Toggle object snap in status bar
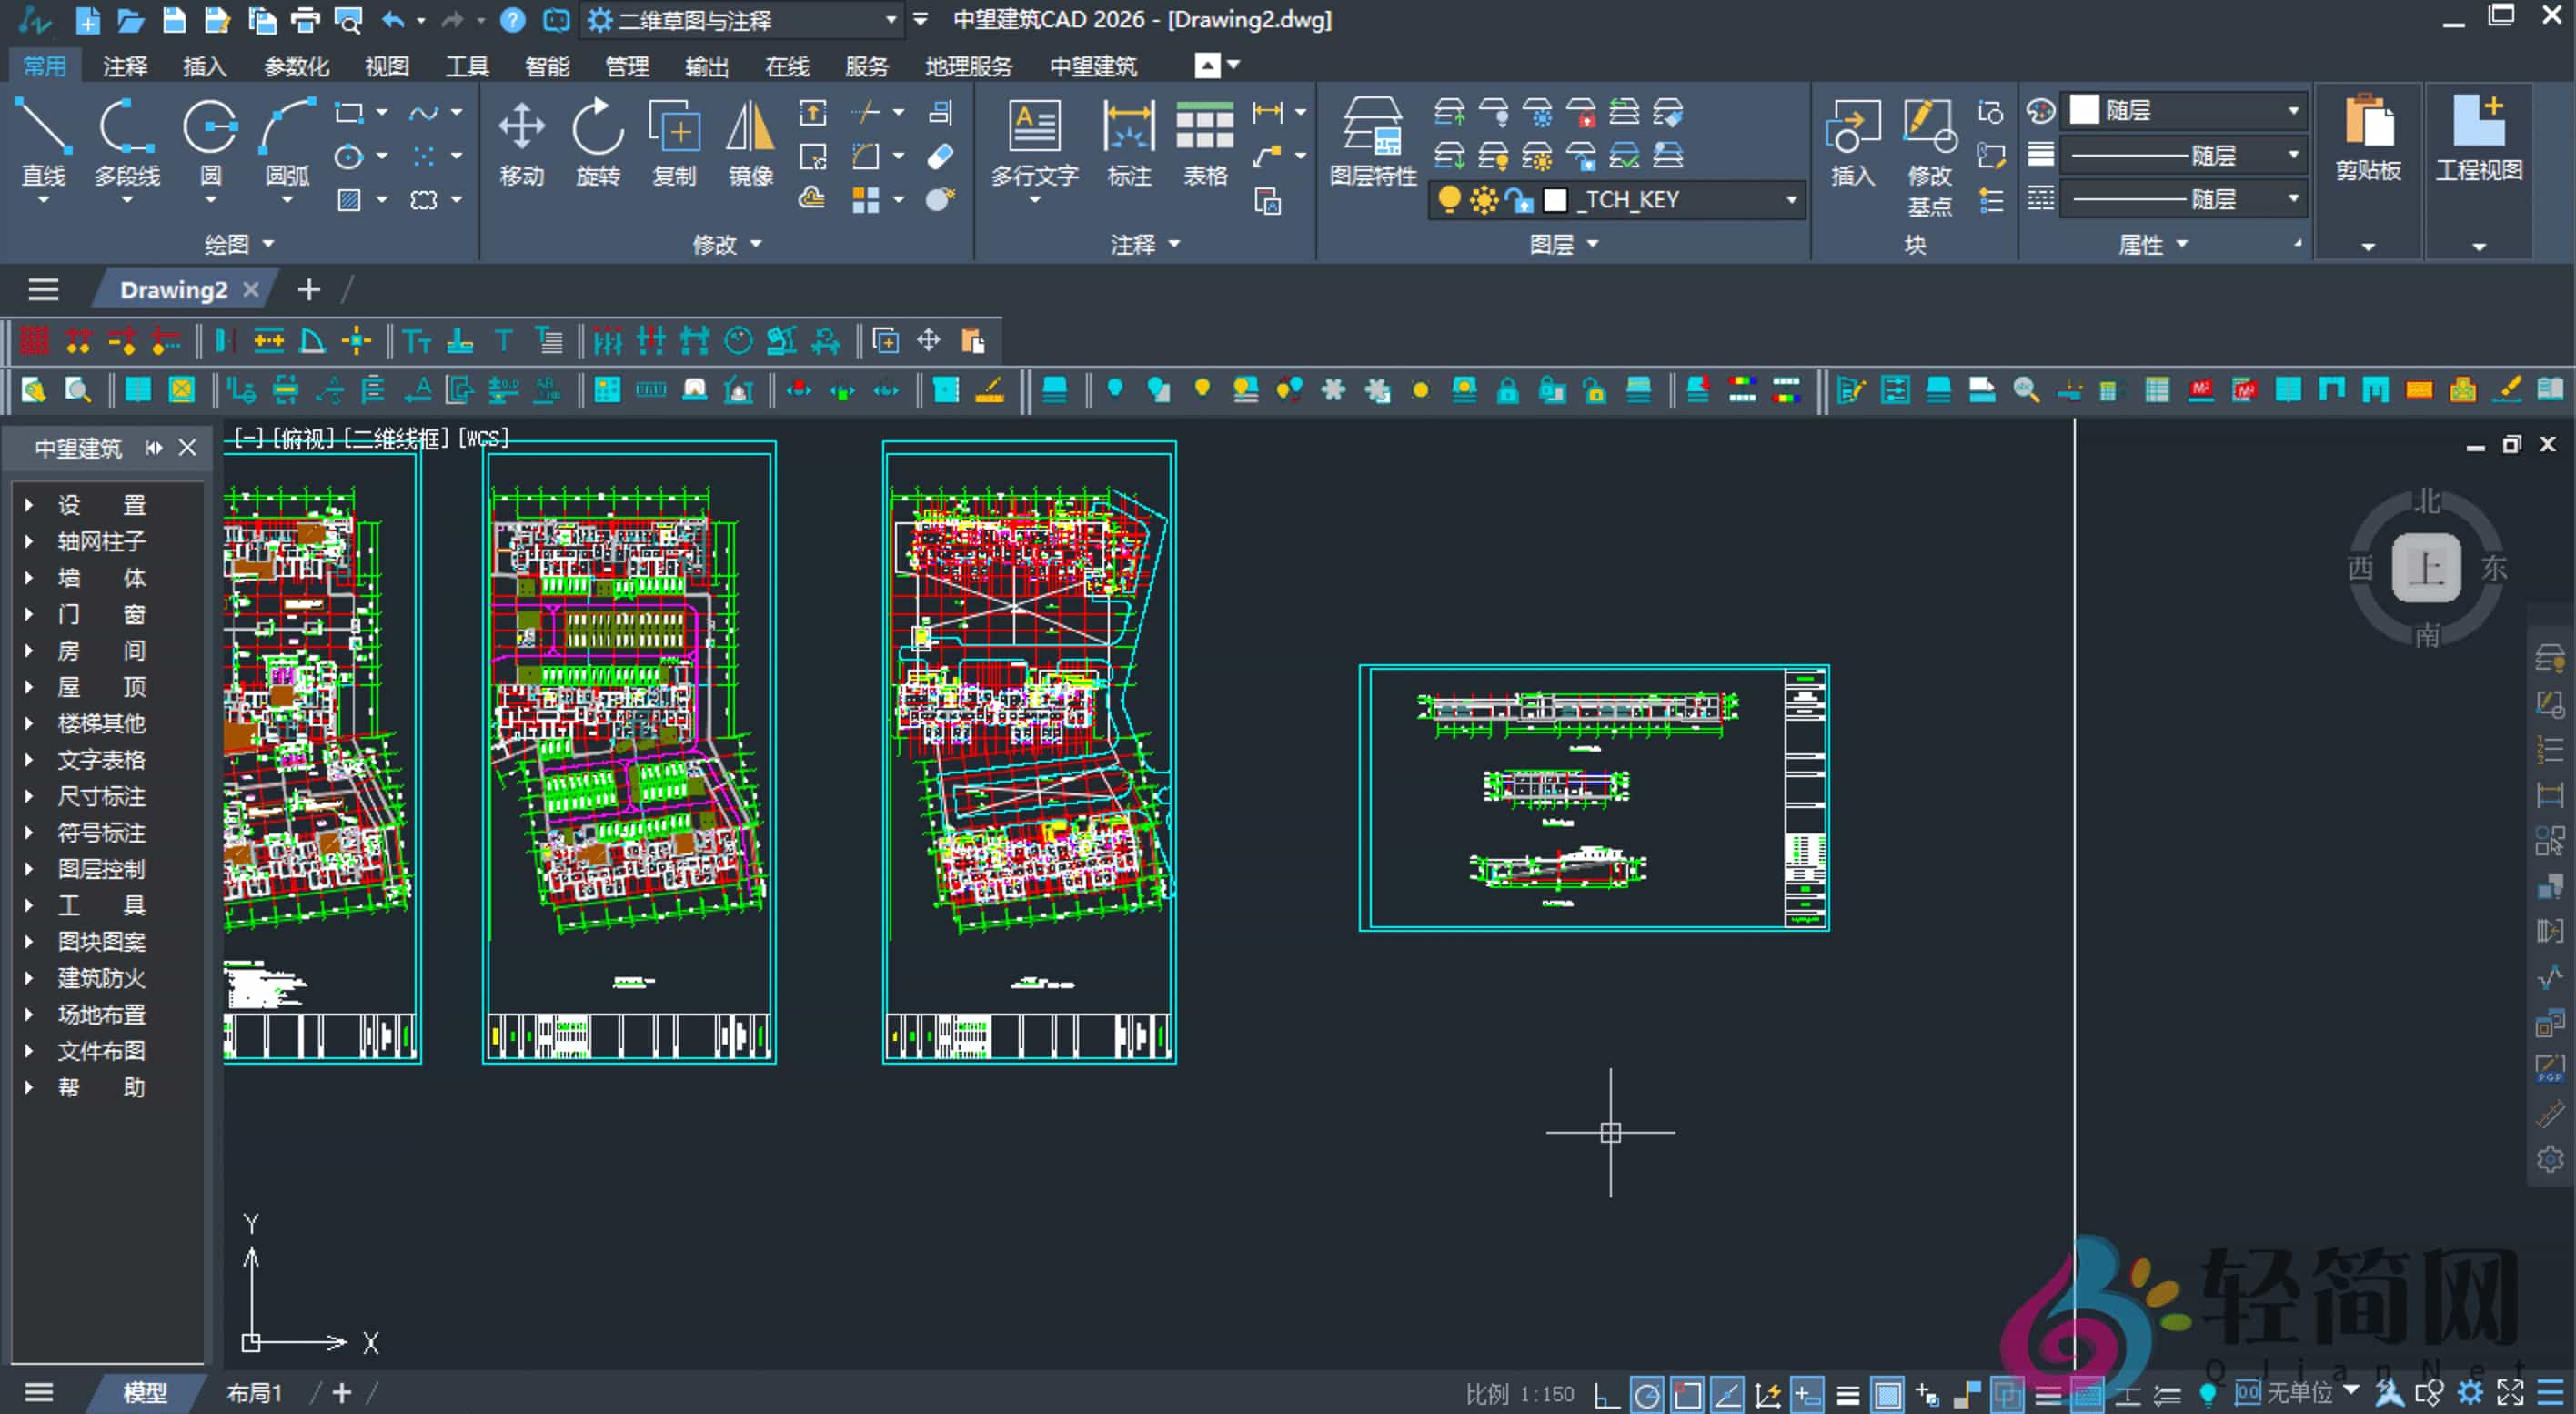The width and height of the screenshot is (2576, 1414). [1687, 1394]
